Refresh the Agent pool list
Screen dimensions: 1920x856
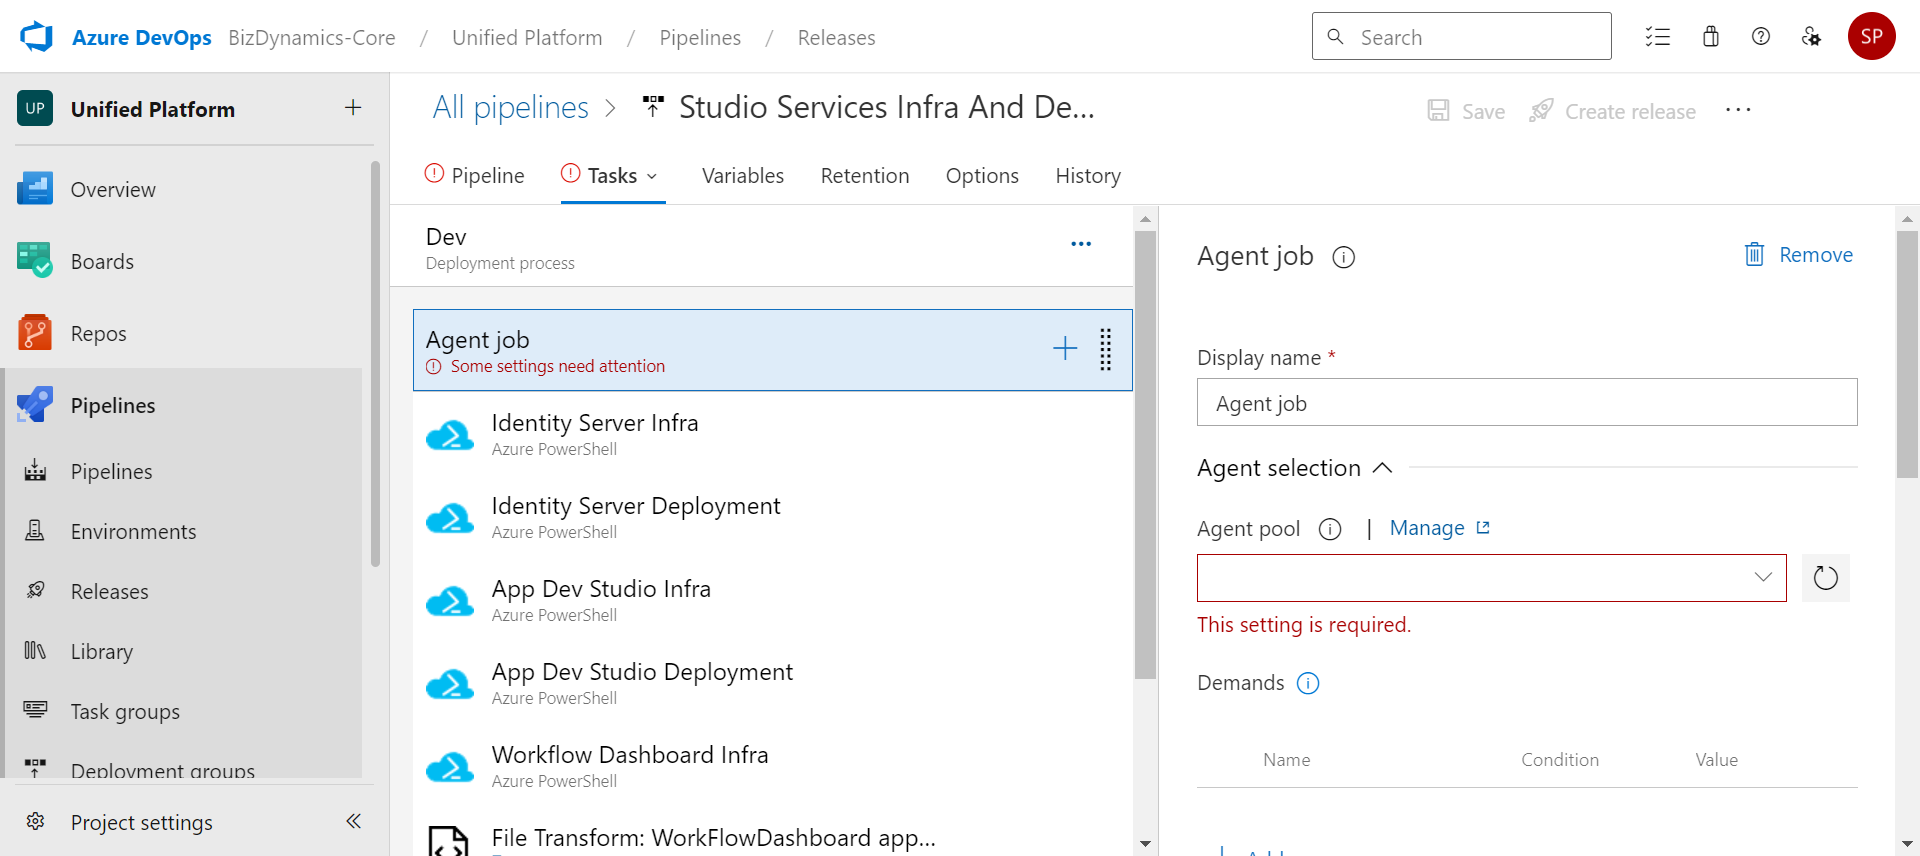(1826, 578)
